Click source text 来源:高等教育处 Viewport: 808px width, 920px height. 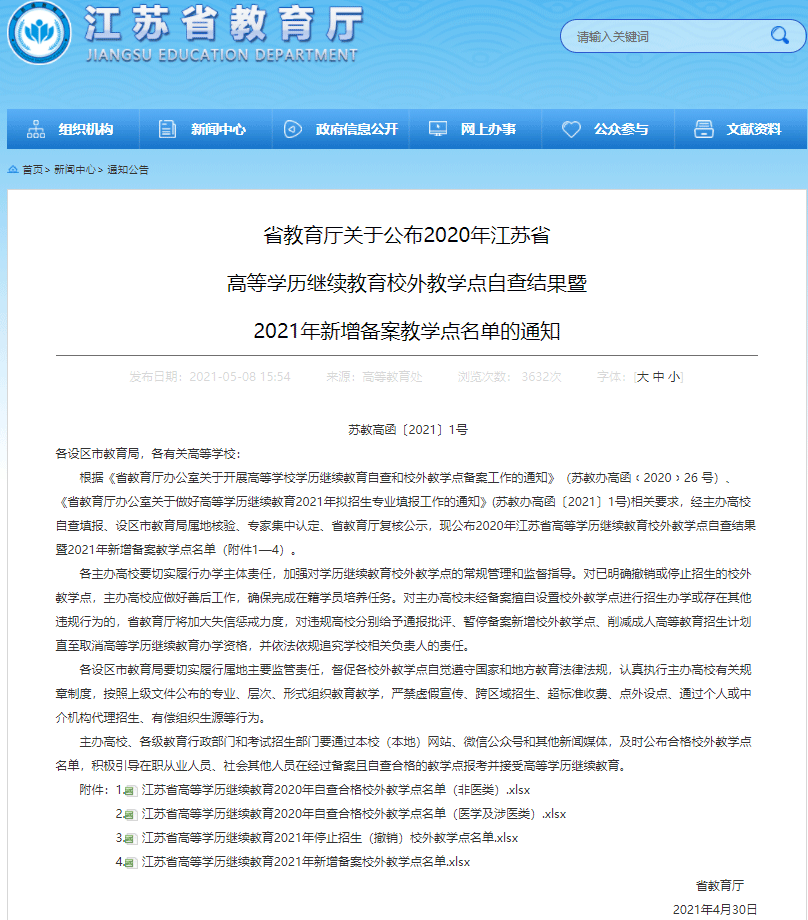point(374,377)
